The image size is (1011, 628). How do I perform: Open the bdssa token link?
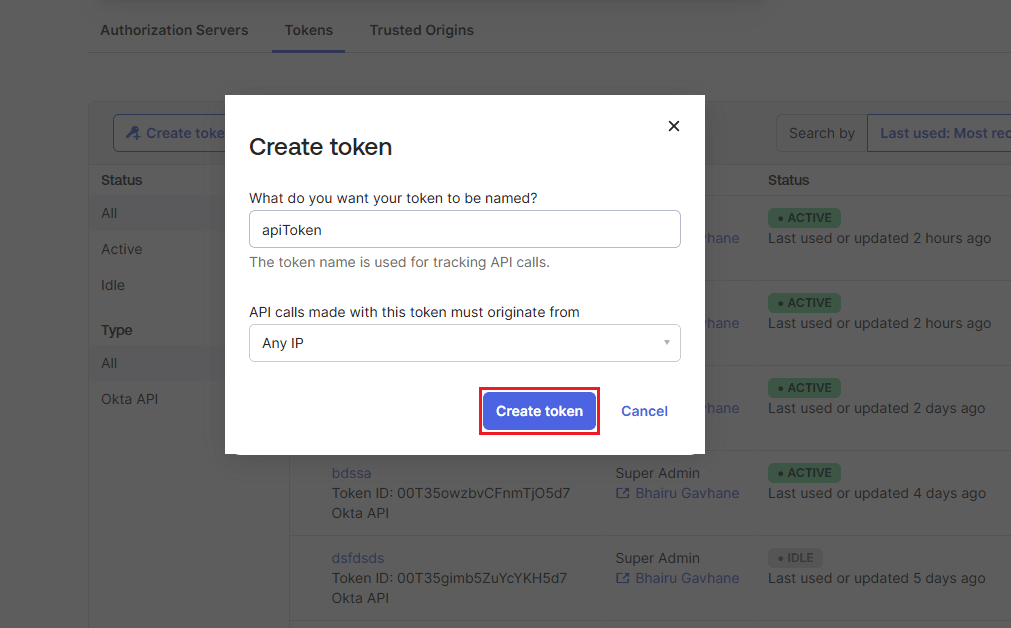(351, 473)
